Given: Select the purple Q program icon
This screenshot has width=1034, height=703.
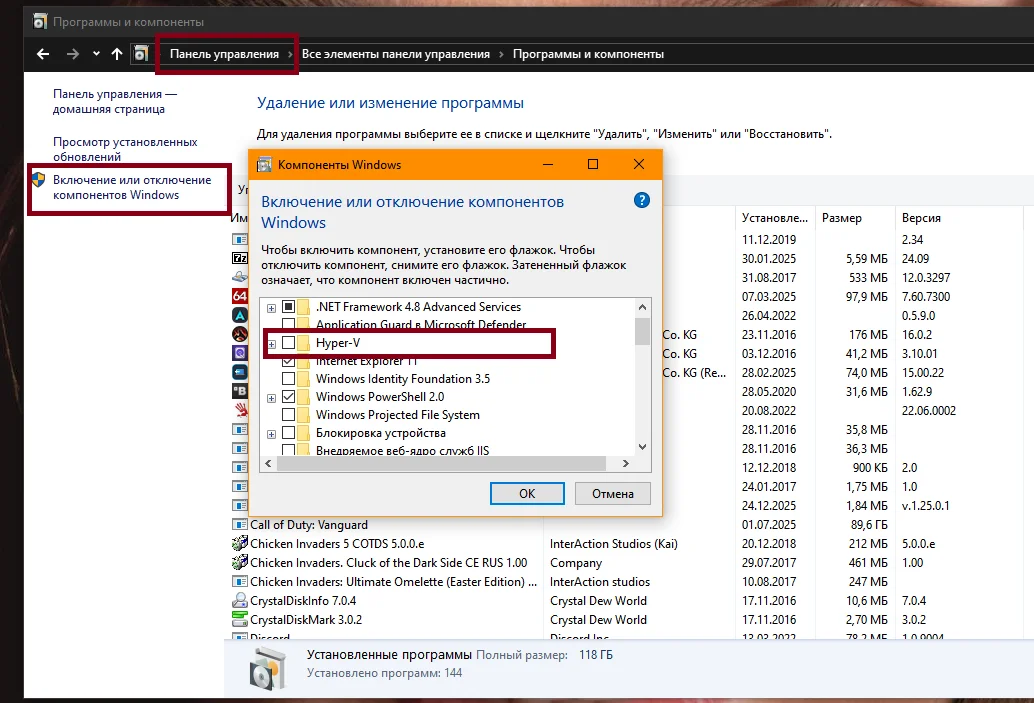Looking at the screenshot, I should coord(240,353).
